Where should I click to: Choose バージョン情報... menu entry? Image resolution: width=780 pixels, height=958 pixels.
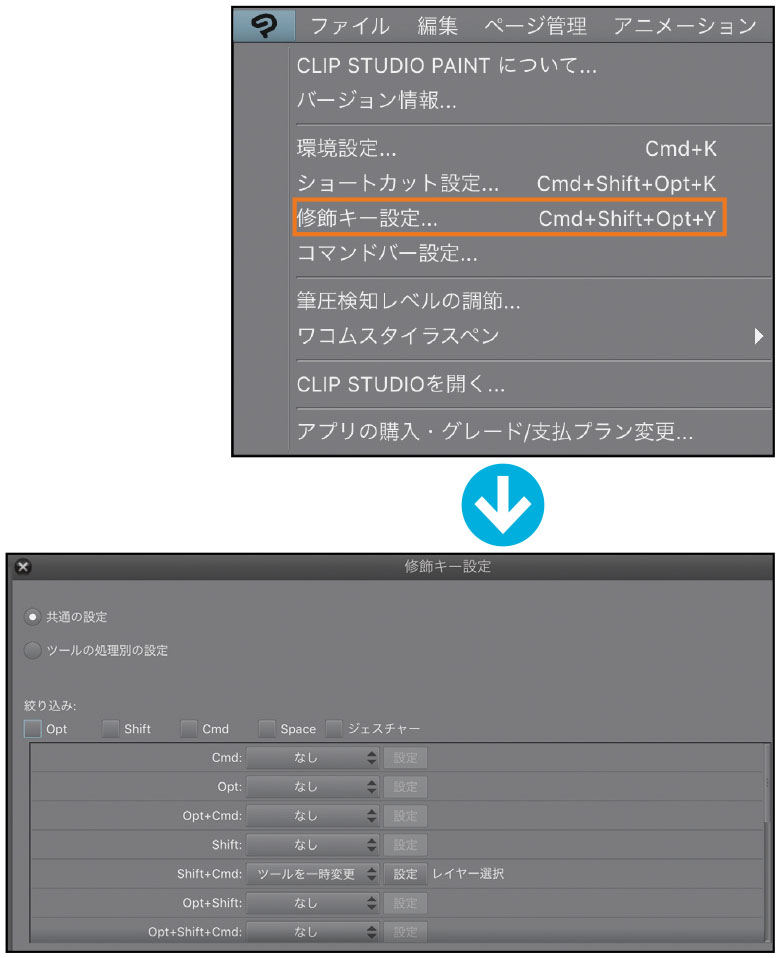[377, 100]
